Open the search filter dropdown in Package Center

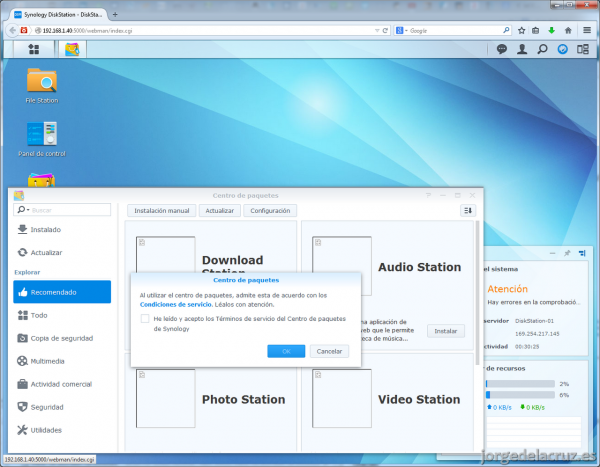23,210
